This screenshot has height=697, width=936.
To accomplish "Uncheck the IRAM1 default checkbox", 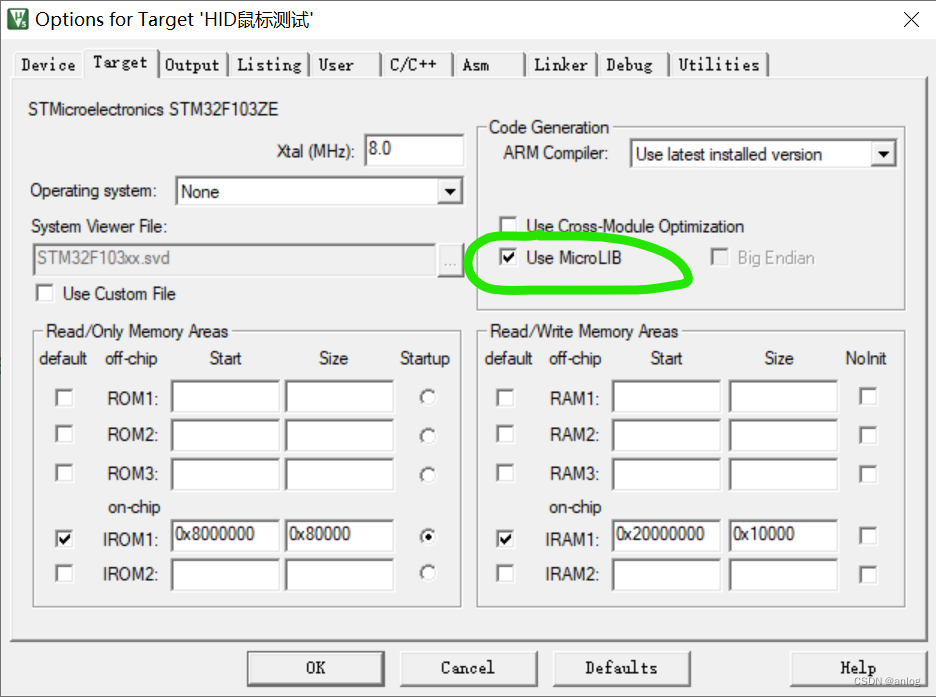I will tap(505, 538).
